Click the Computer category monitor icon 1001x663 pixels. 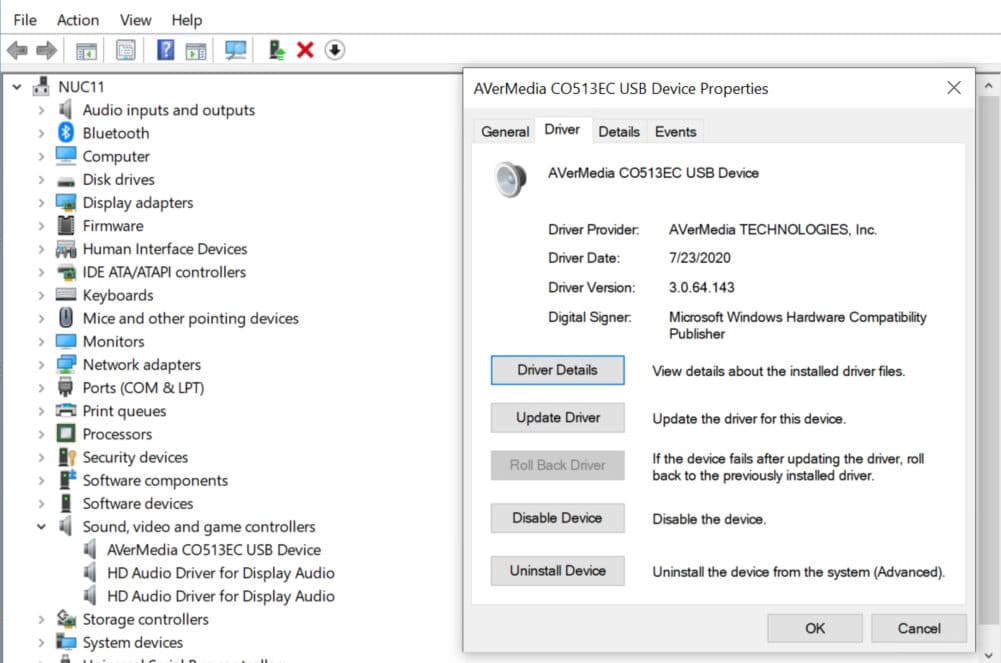pos(66,156)
